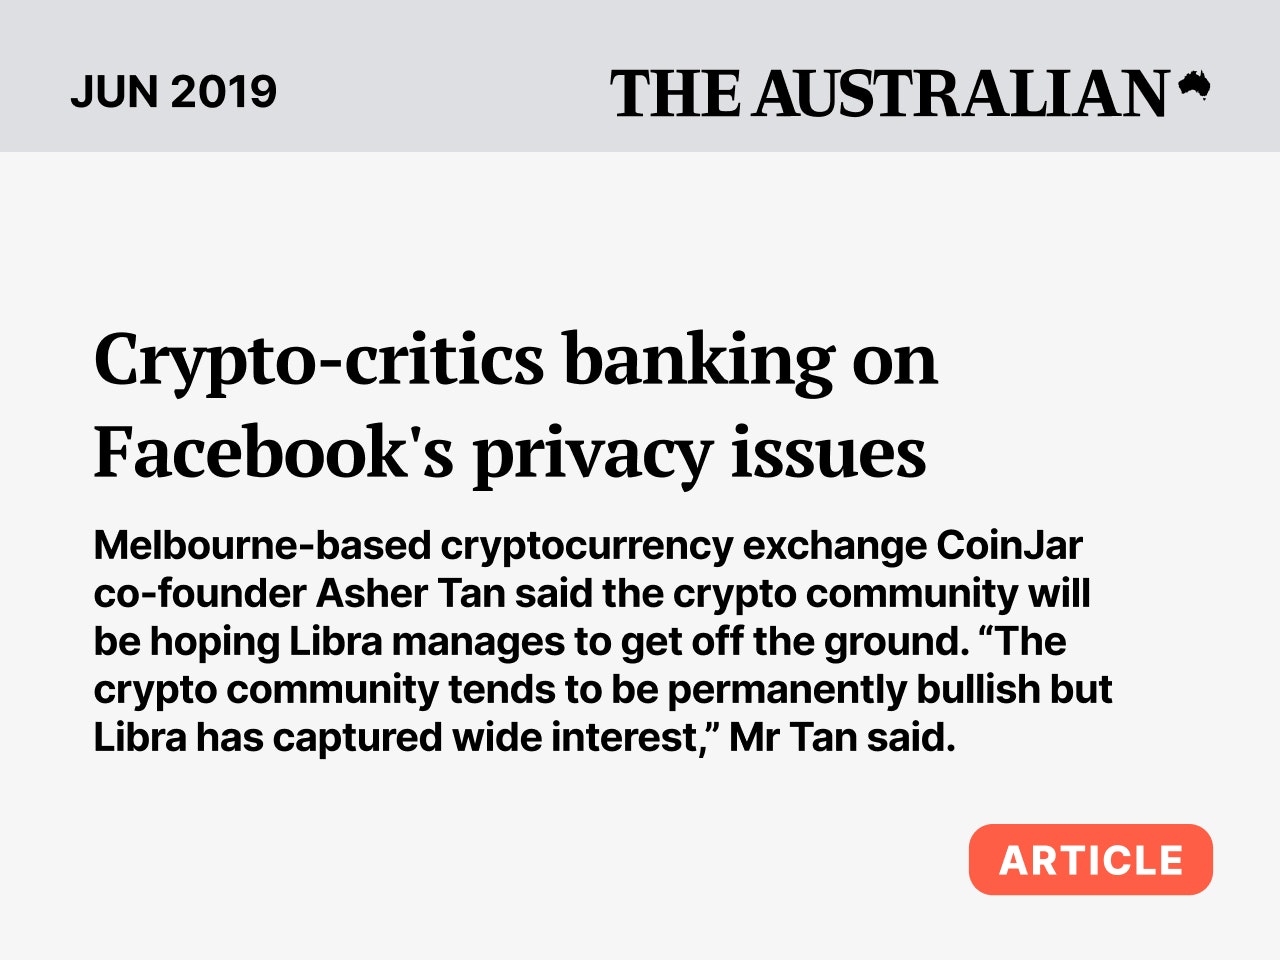Image resolution: width=1280 pixels, height=960 pixels.
Task: Click the JUN month label
Action: point(114,92)
